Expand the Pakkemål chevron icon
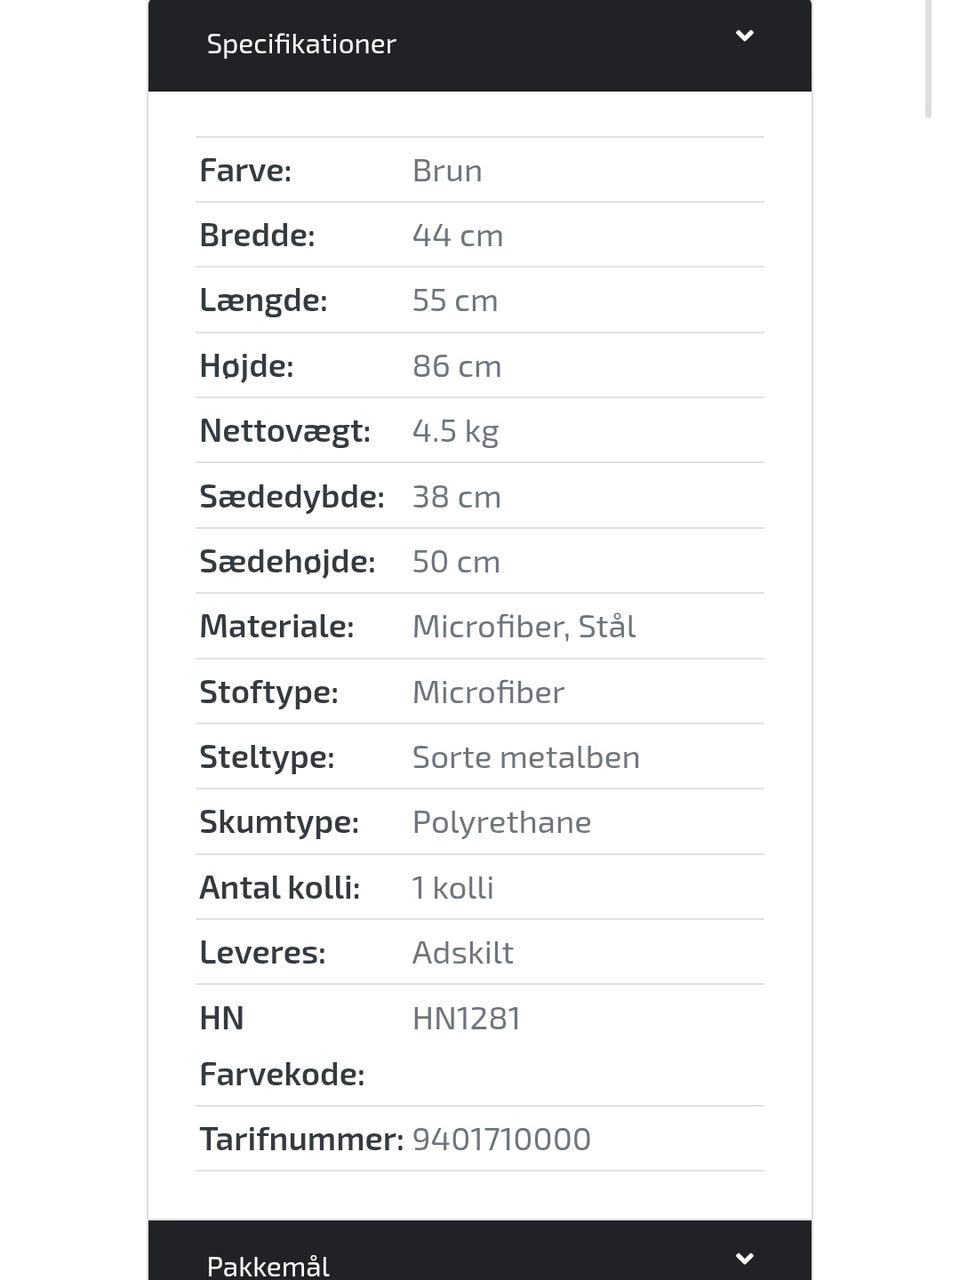 click(x=744, y=1258)
